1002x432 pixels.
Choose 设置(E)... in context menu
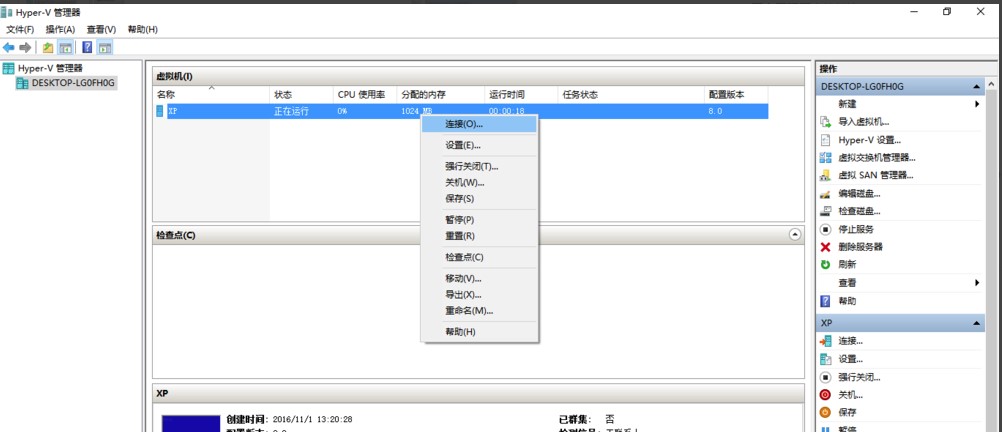point(479,145)
